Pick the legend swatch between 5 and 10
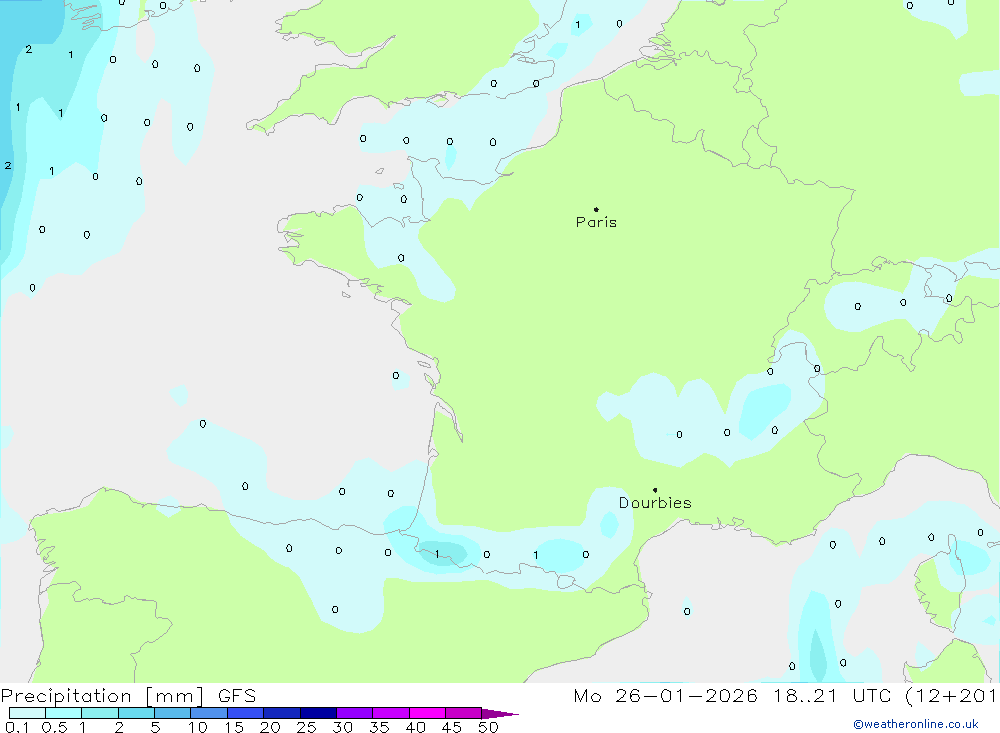1000x733 pixels. coord(173,713)
